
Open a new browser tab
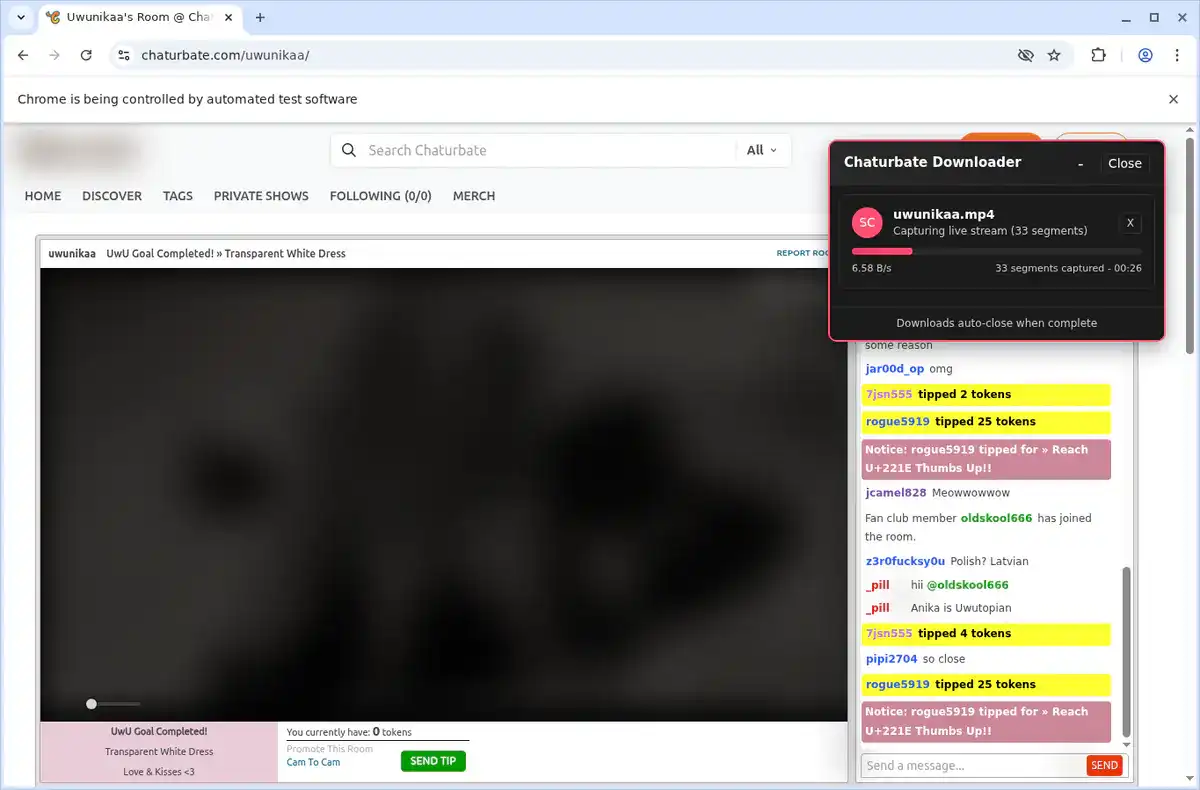(x=260, y=17)
